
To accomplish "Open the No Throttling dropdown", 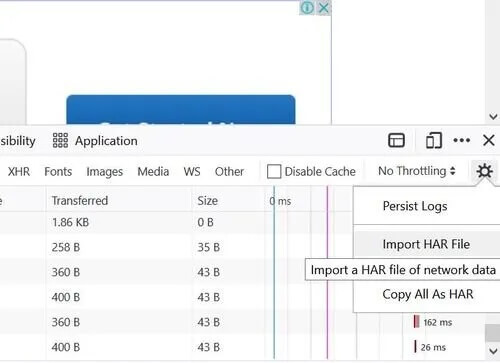I will 416,171.
